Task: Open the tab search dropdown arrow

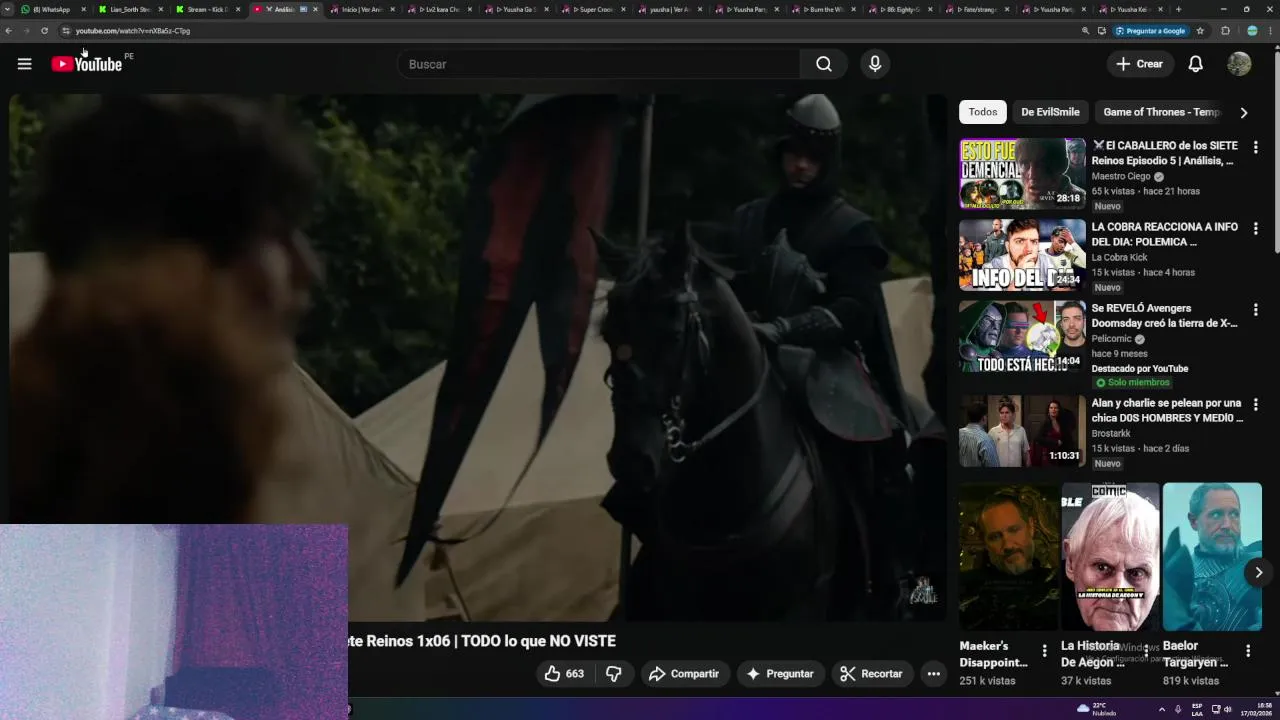Action: click(x=8, y=9)
